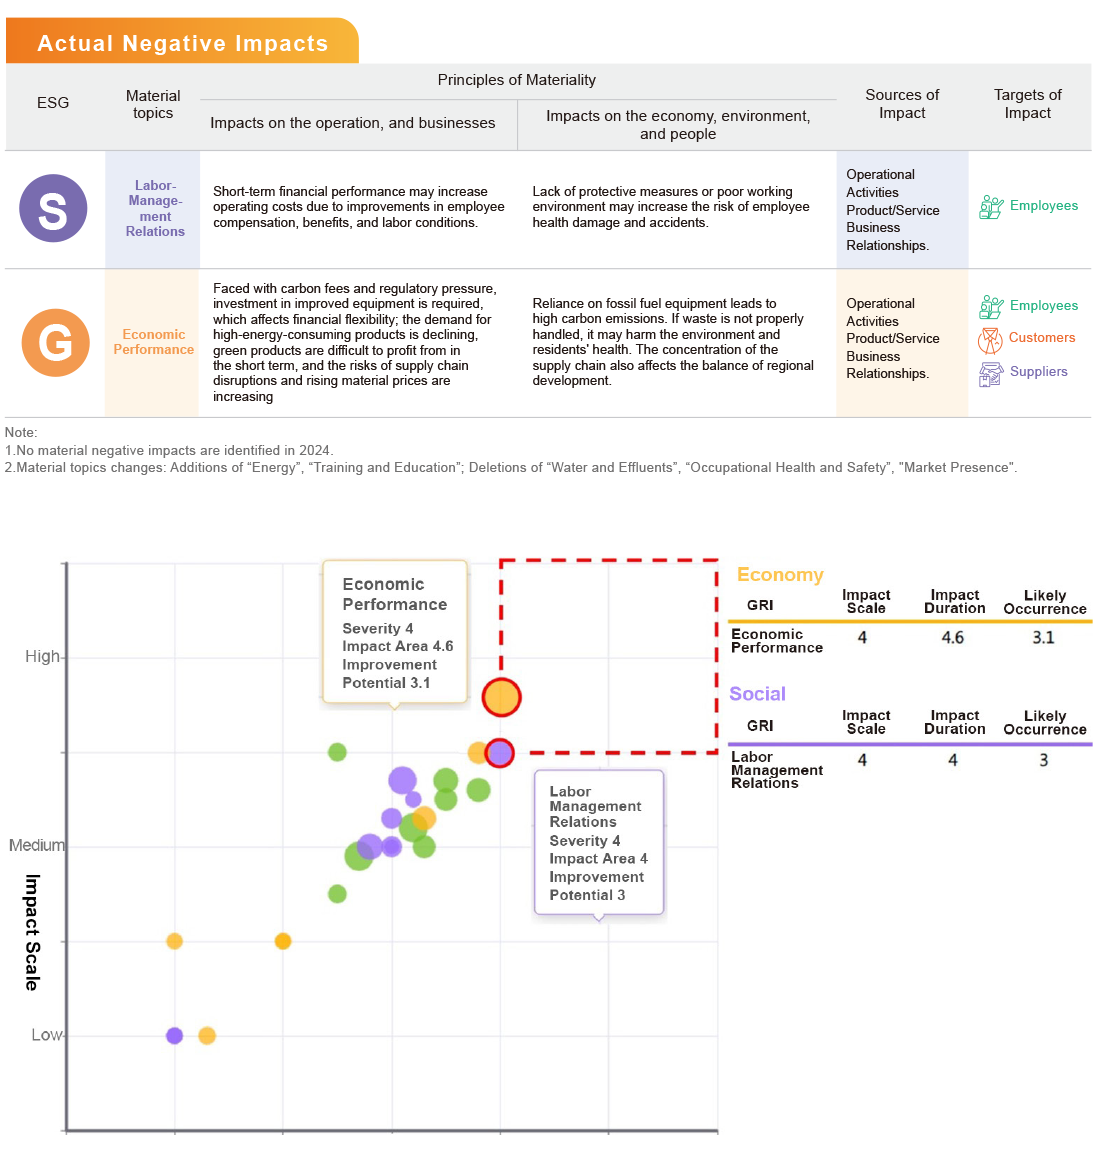
Task: Select Employees icon in Economic Performance row
Action: tap(991, 306)
